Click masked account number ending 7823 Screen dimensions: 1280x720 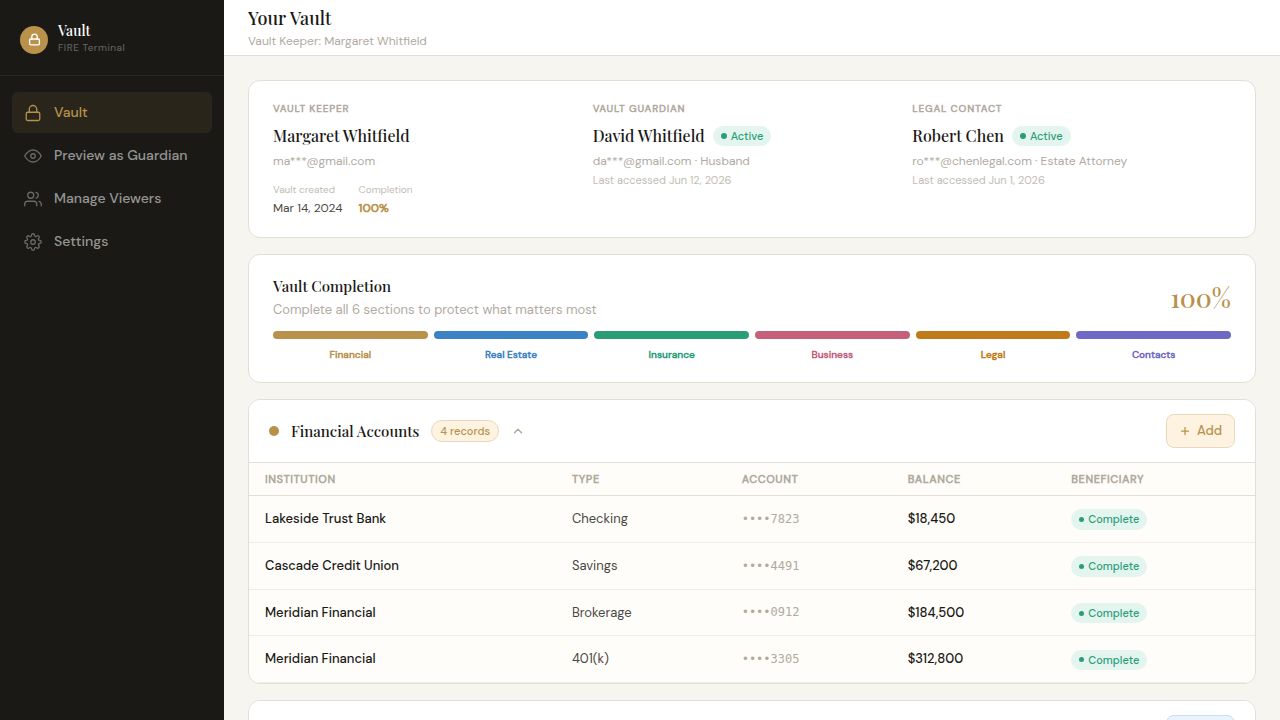[x=770, y=519]
